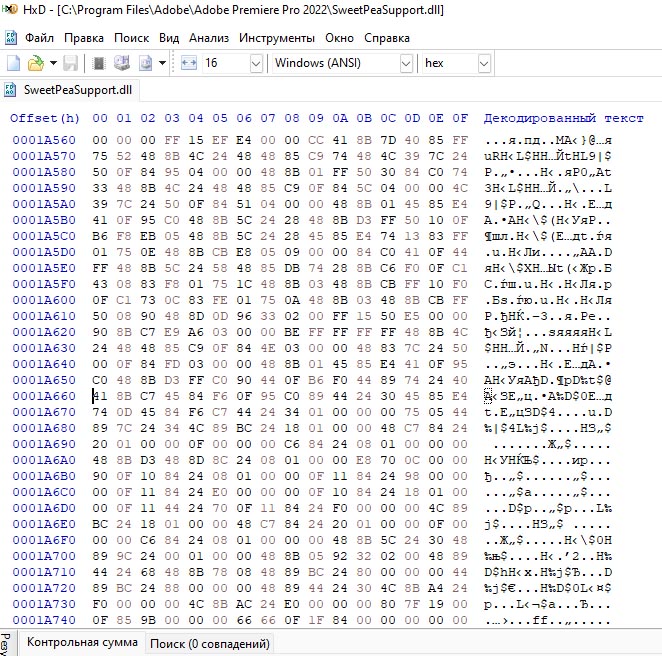Click decoded text 'D$hH‹x.H‰ј$Ђ...D'
Image resolution: width=662 pixels, height=656 pixels.
(x=548, y=572)
